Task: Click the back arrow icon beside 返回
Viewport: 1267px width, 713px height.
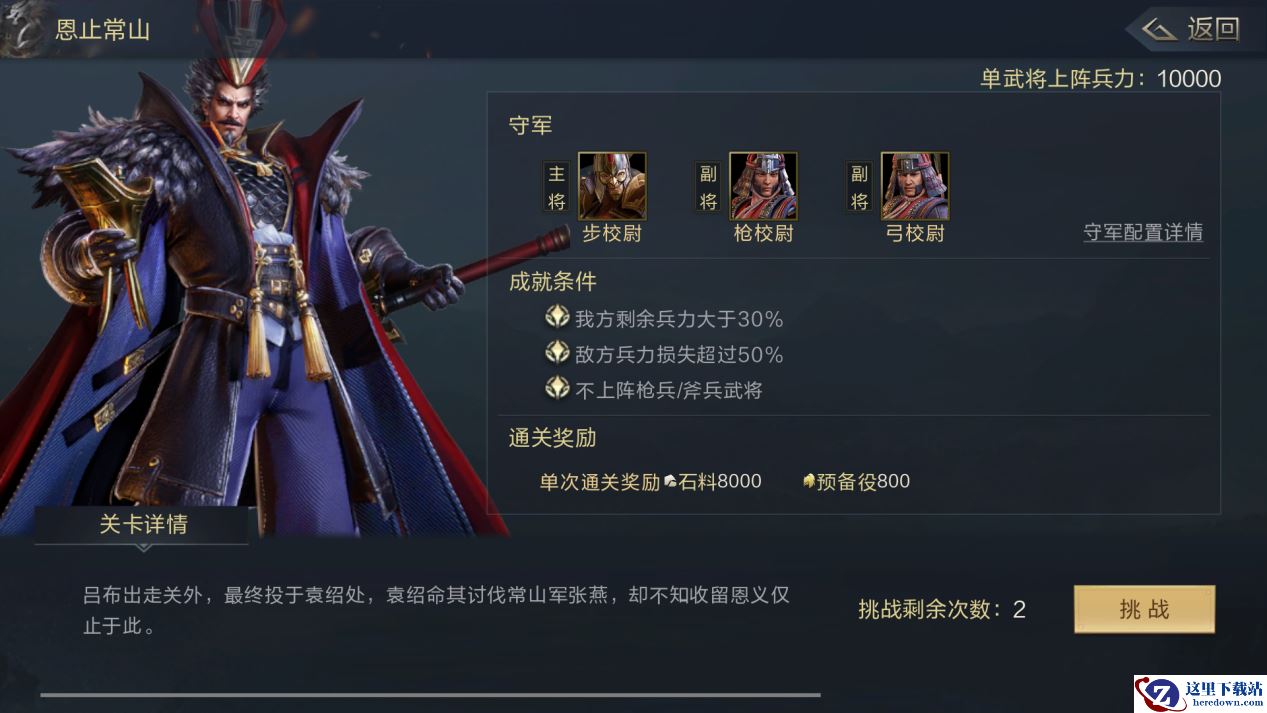Action: click(x=1159, y=29)
